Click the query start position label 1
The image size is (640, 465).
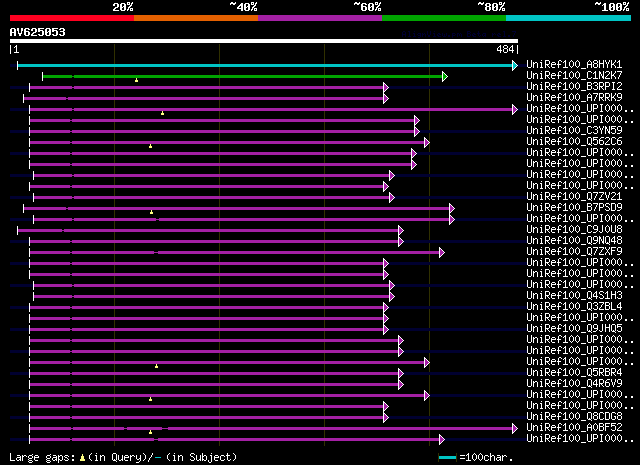16,49
